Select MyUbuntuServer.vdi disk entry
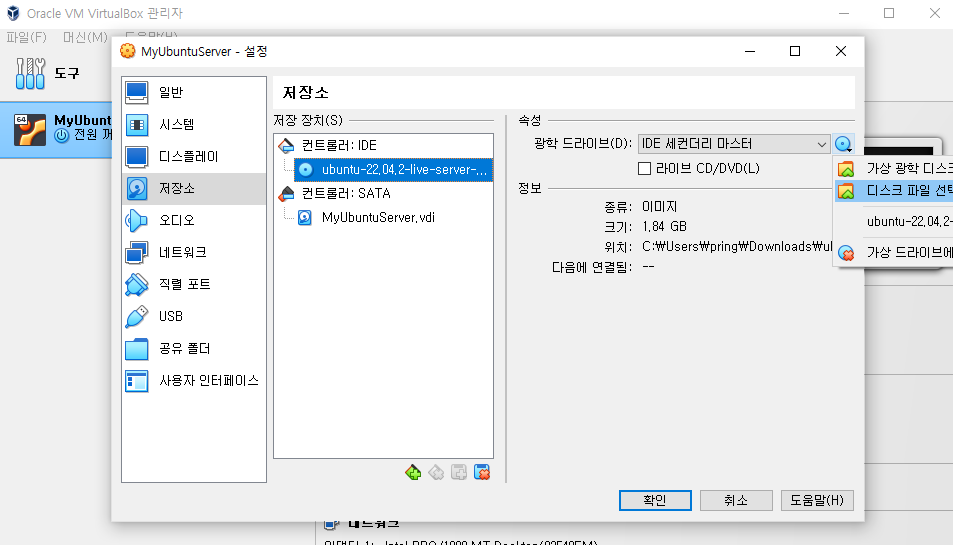 (x=378, y=218)
